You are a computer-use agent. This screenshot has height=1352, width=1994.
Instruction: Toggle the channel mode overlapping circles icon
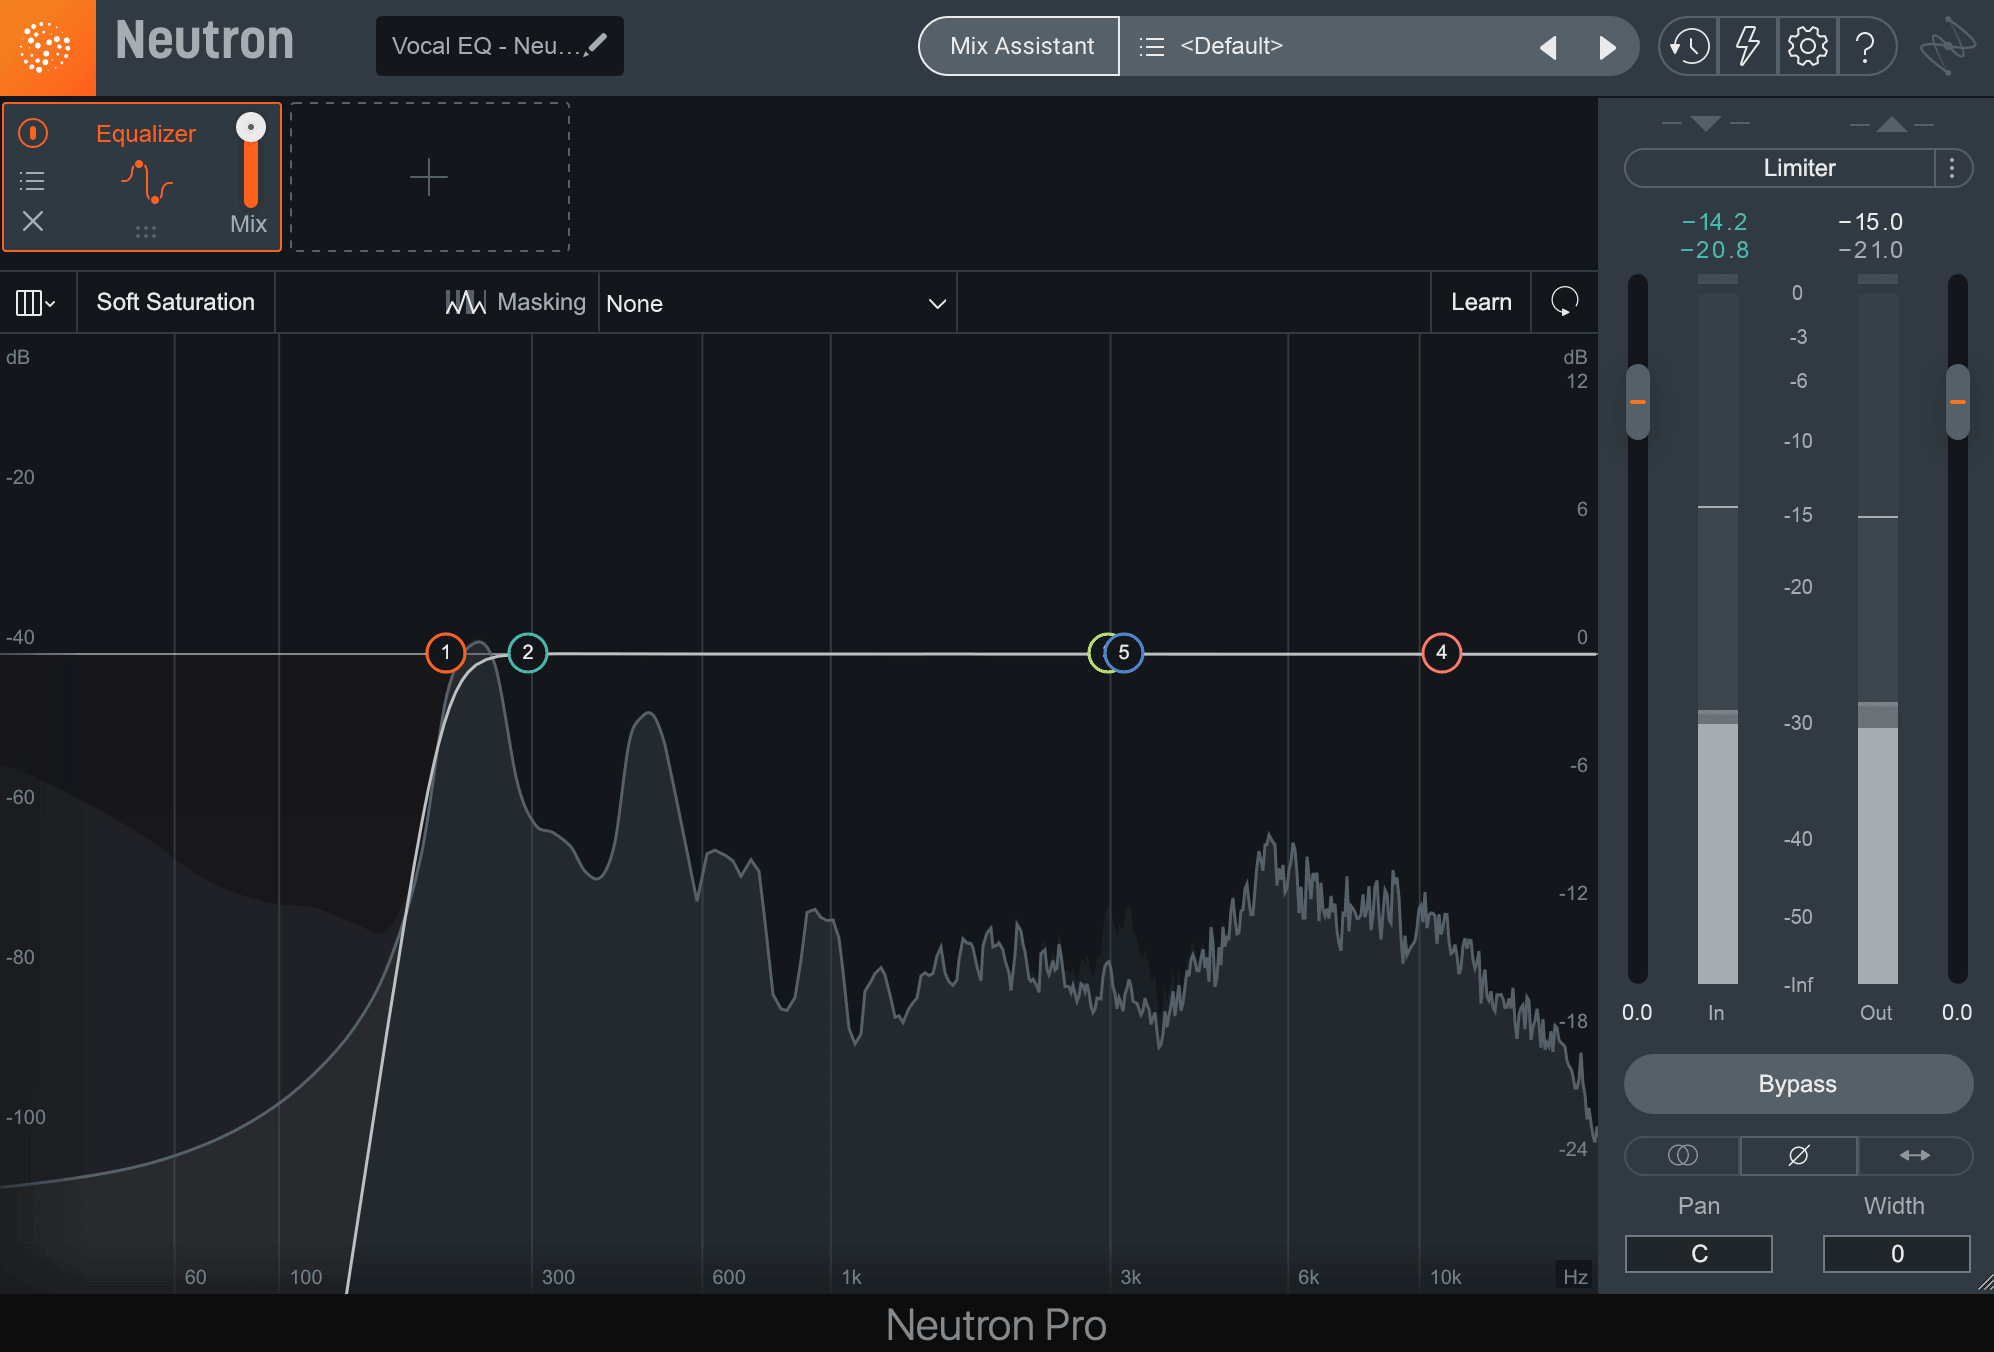[1683, 1156]
